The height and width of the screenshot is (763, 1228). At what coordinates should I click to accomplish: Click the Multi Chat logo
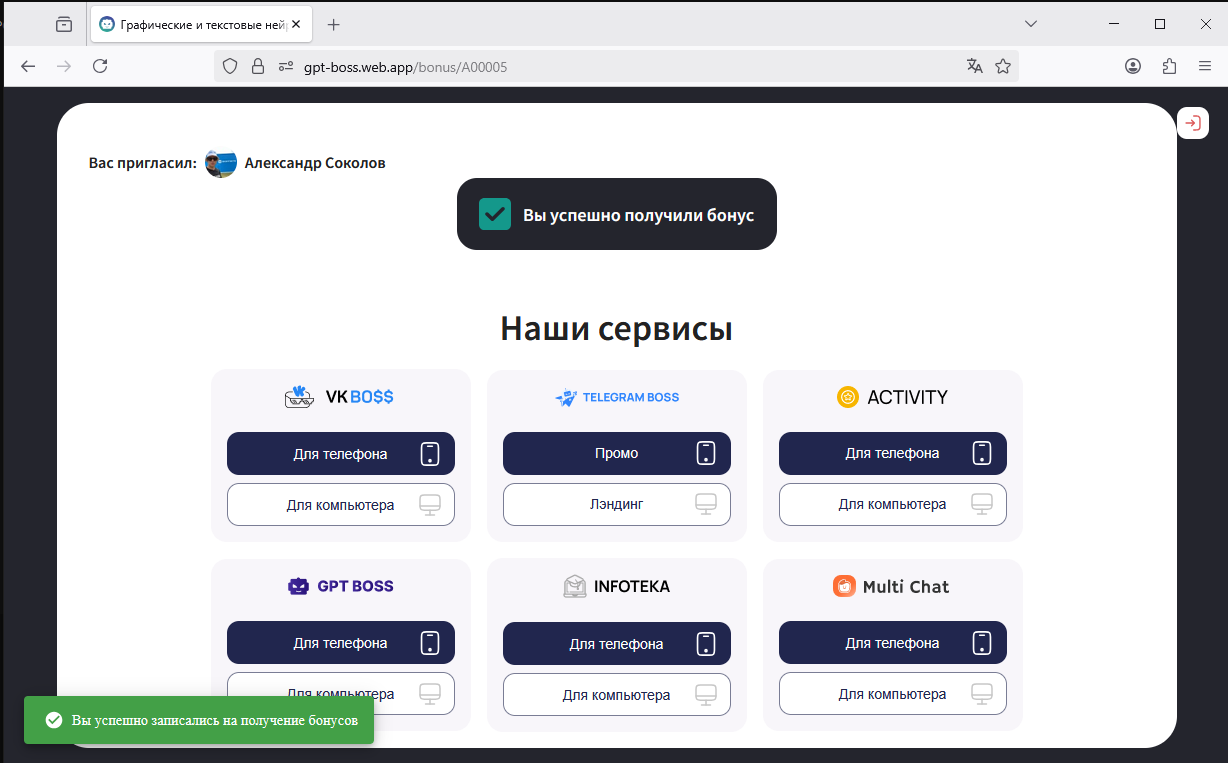(891, 586)
